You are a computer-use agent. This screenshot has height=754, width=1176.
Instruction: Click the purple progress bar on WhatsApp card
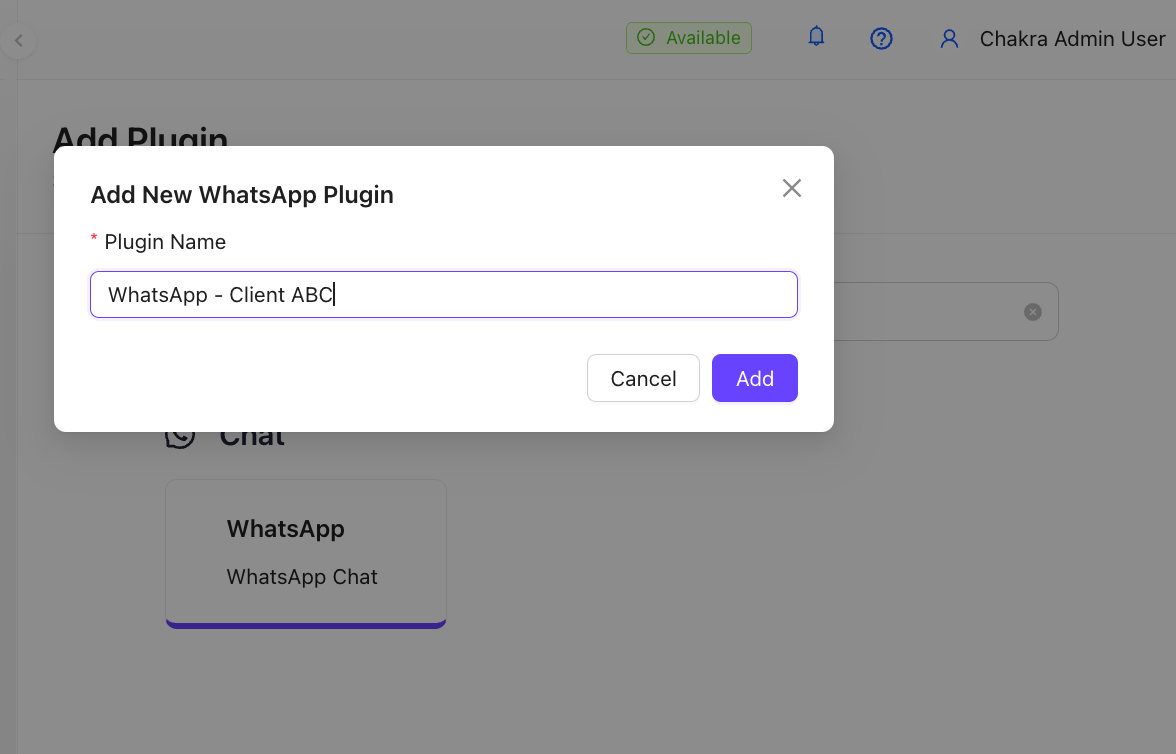(x=305, y=623)
